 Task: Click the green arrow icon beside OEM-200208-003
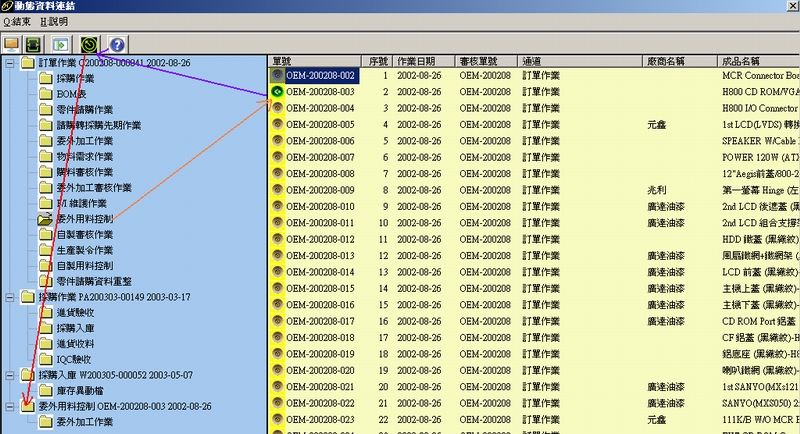click(x=277, y=92)
